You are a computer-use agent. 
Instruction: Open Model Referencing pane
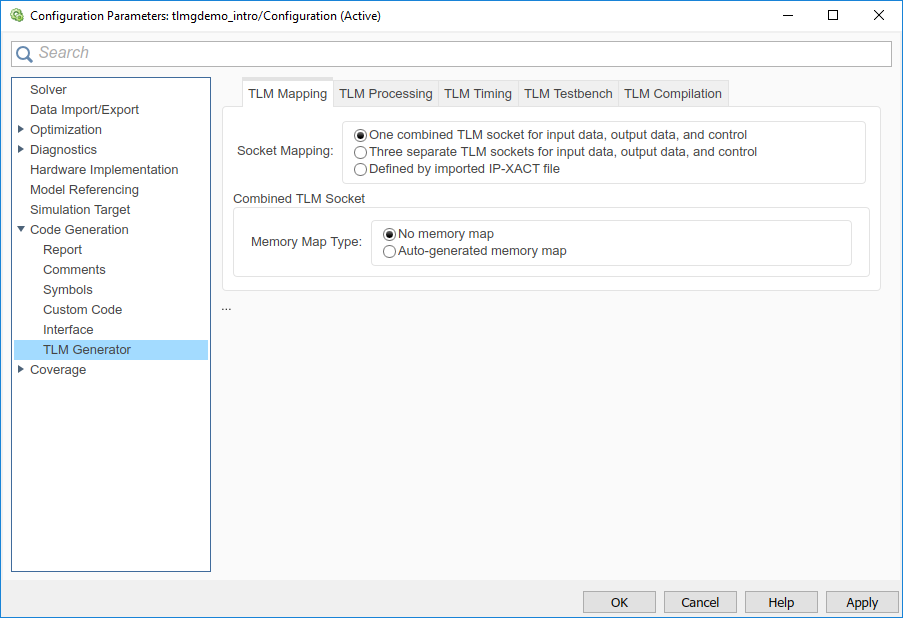(x=85, y=189)
